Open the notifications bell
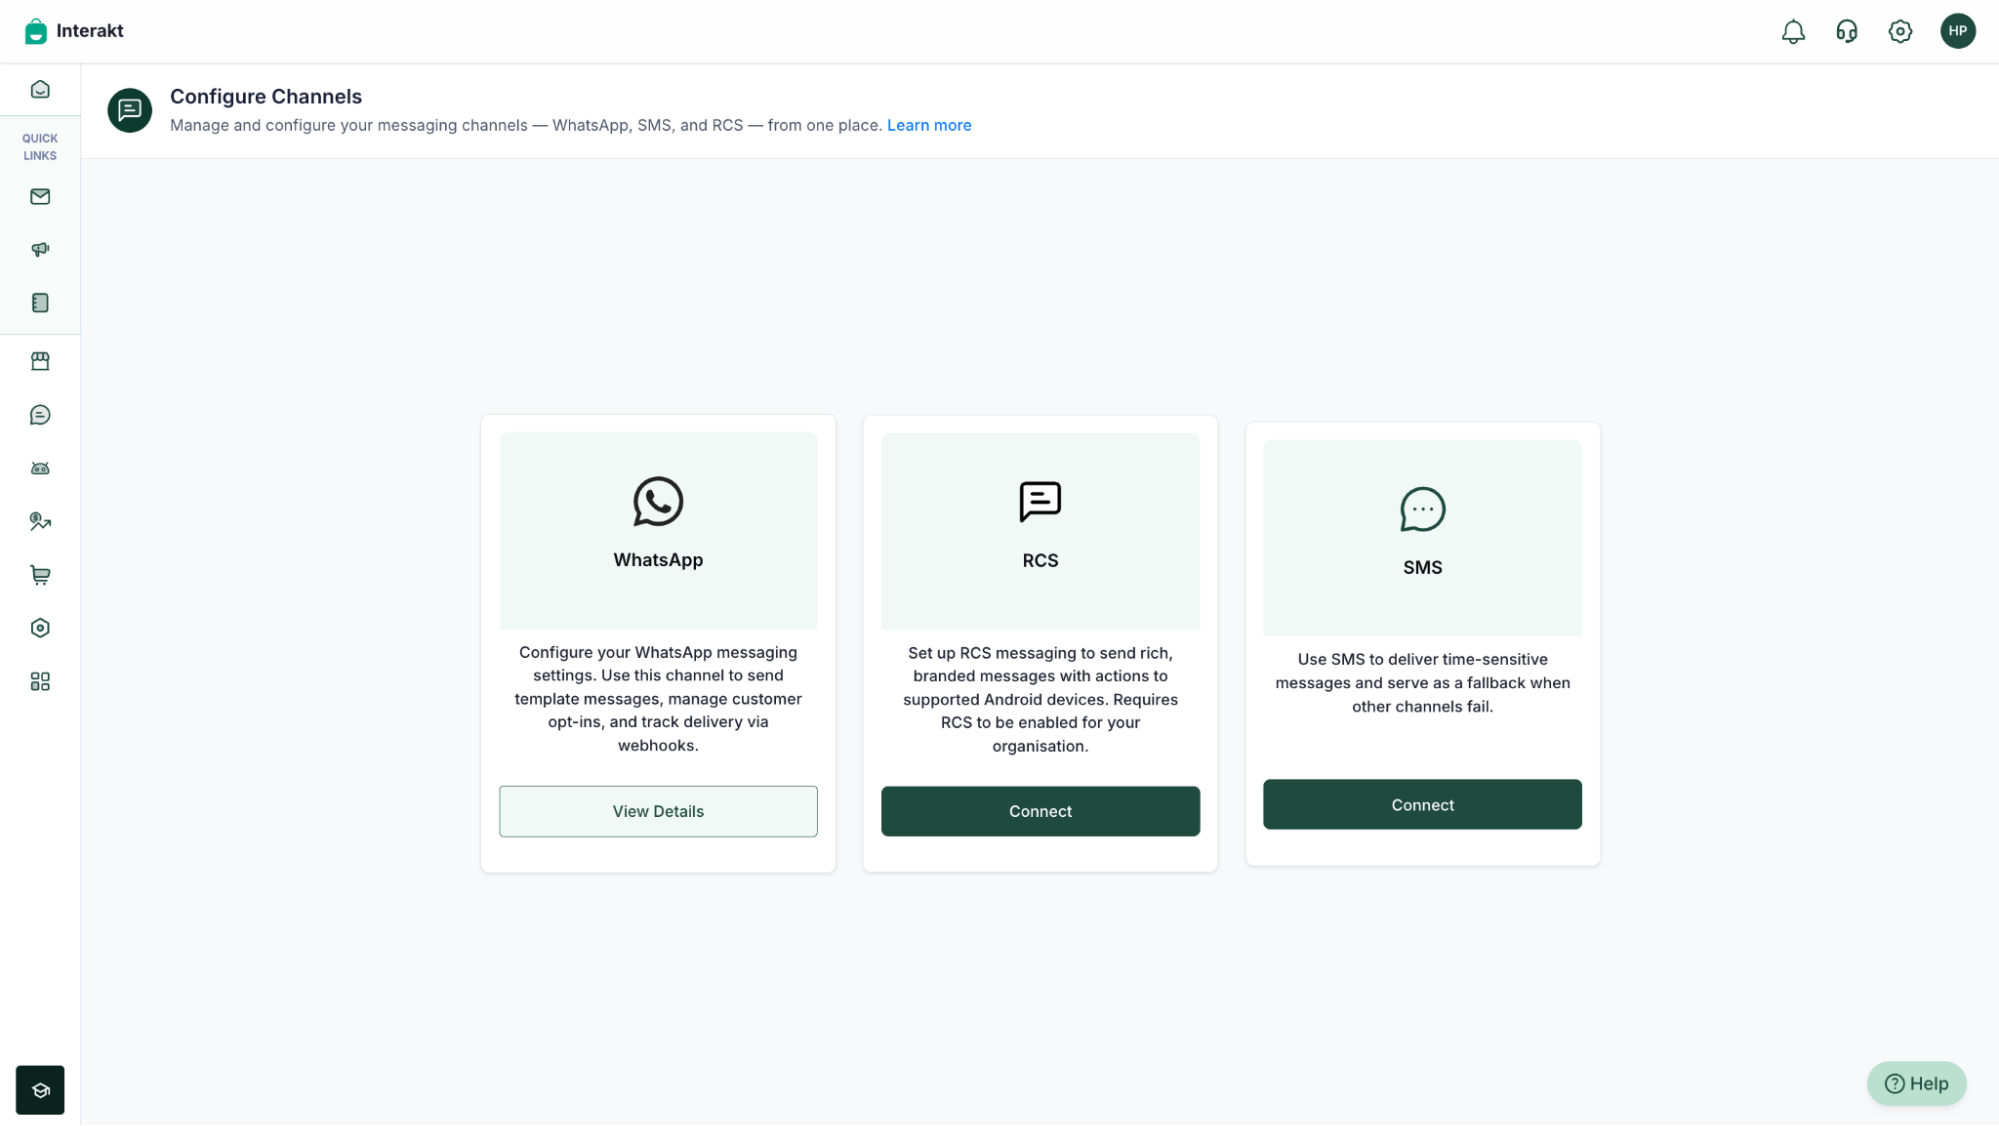The image size is (1999, 1126). (1793, 32)
